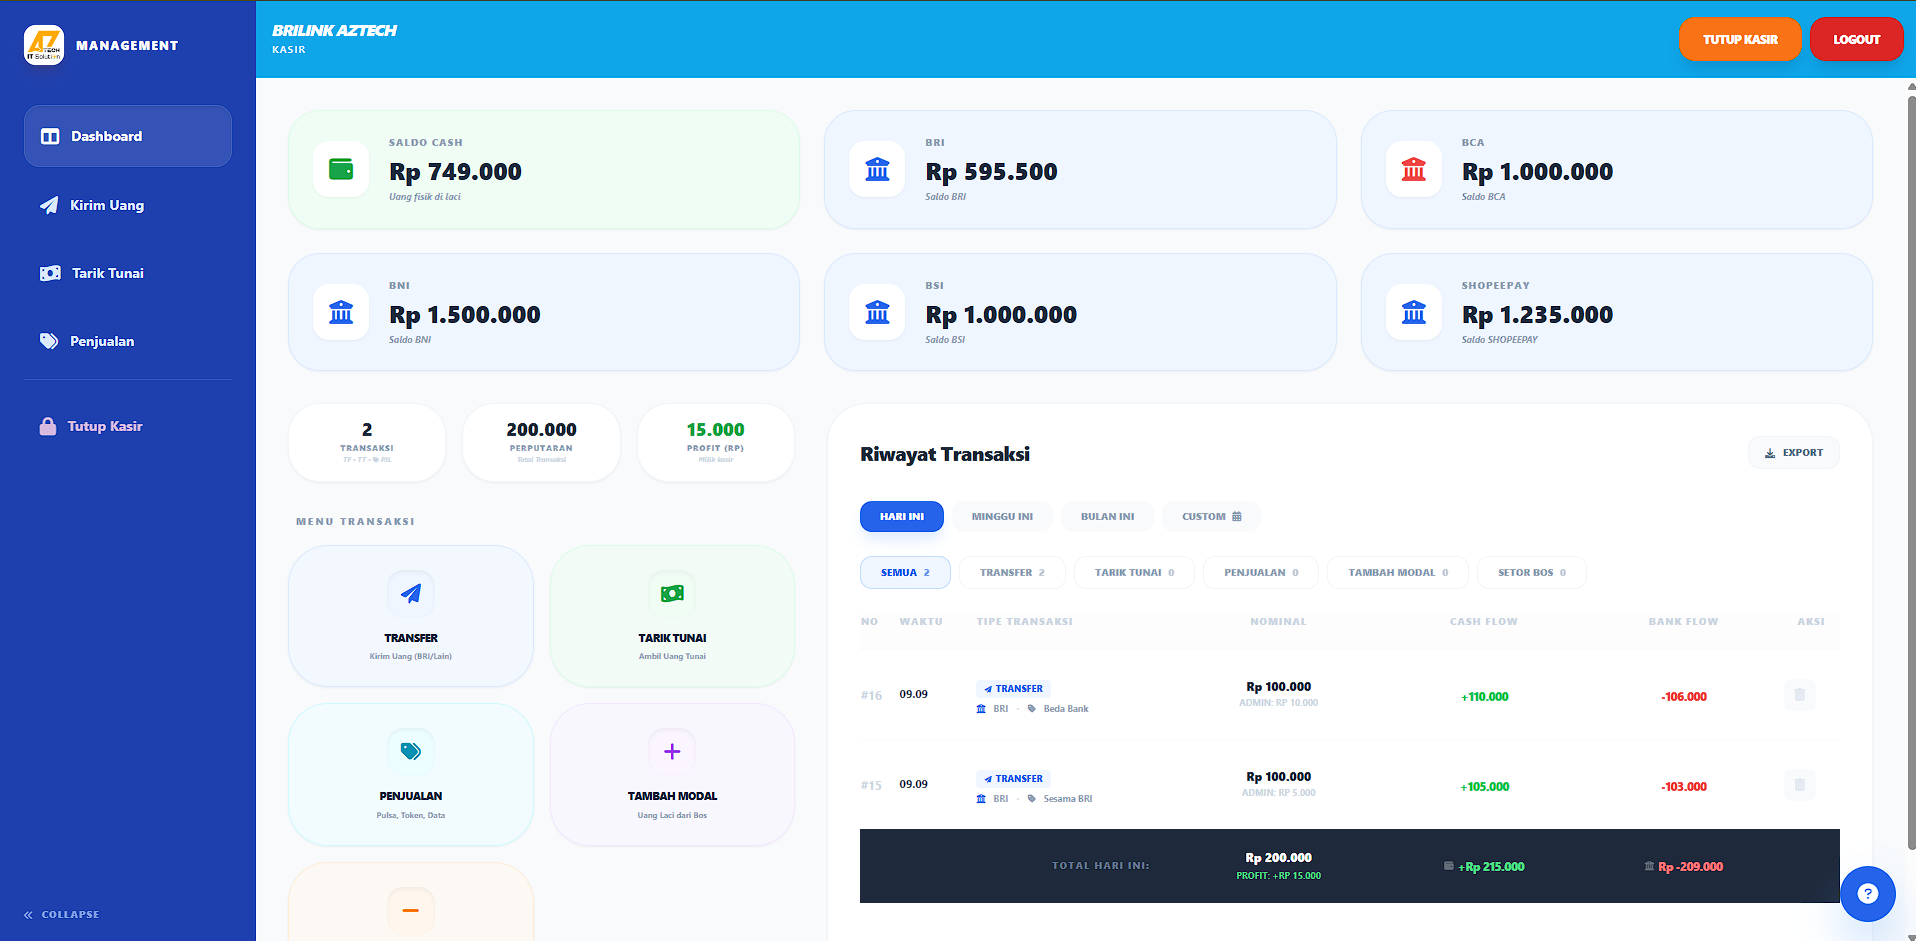Viewport: 1916px width, 941px height.
Task: Click the Beda Bank label in row #16
Action: [1066, 709]
